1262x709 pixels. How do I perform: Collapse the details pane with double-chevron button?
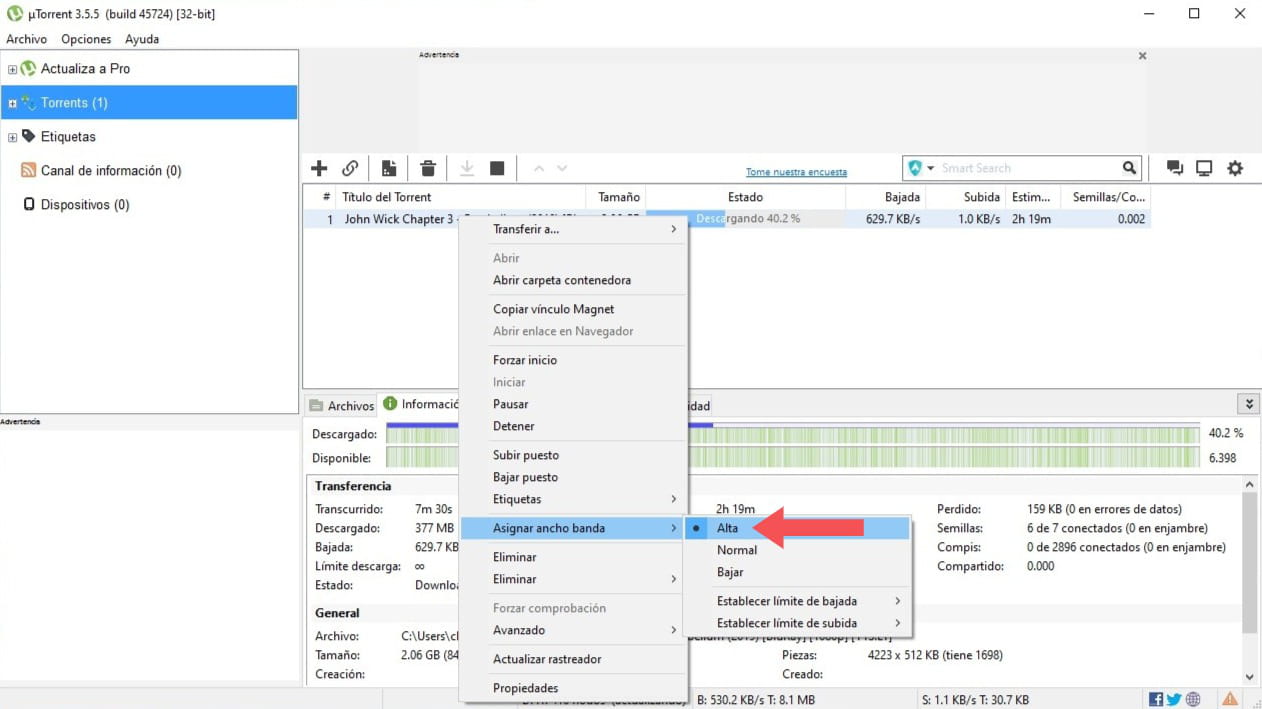1248,404
